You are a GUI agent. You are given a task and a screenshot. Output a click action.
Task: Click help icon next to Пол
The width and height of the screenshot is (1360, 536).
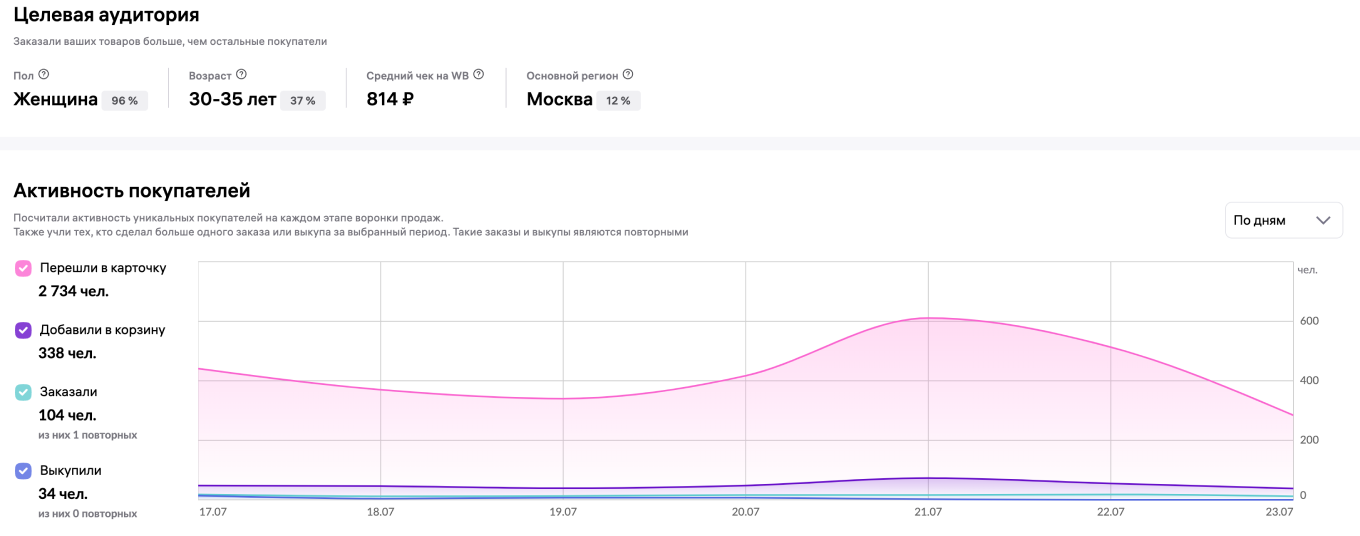click(x=44, y=75)
